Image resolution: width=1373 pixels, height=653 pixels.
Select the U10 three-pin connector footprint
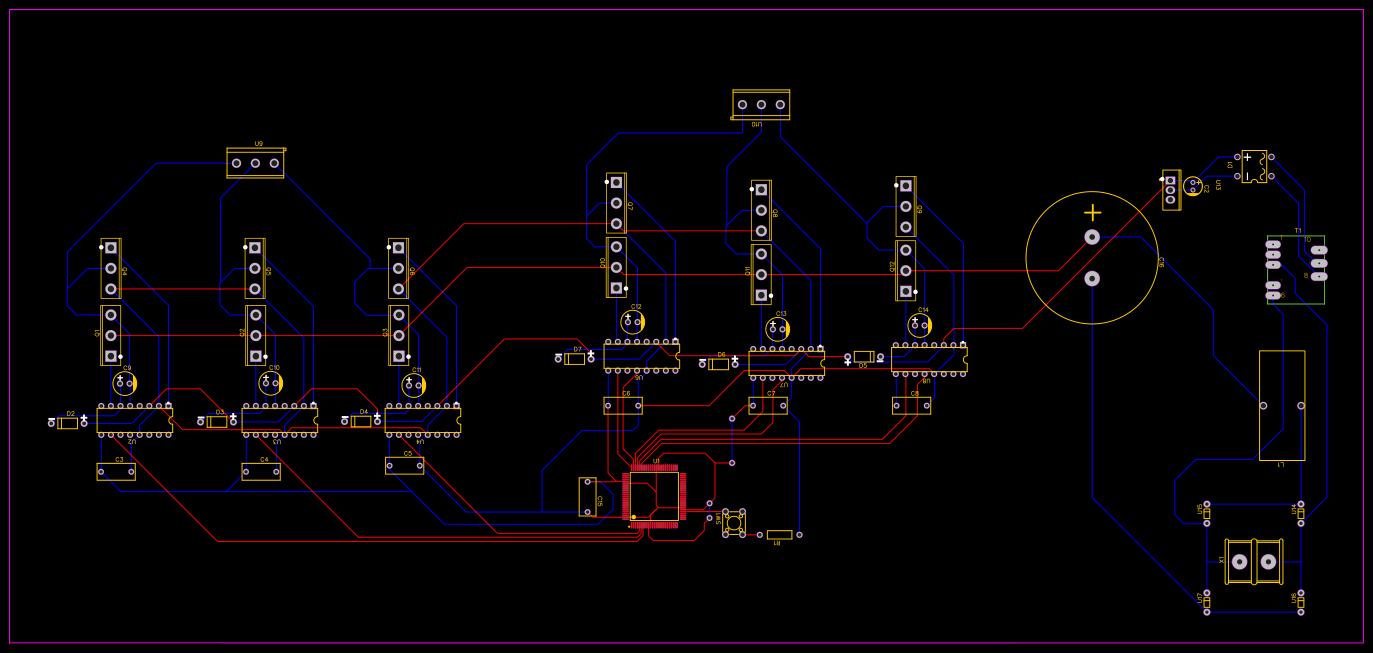[761, 104]
